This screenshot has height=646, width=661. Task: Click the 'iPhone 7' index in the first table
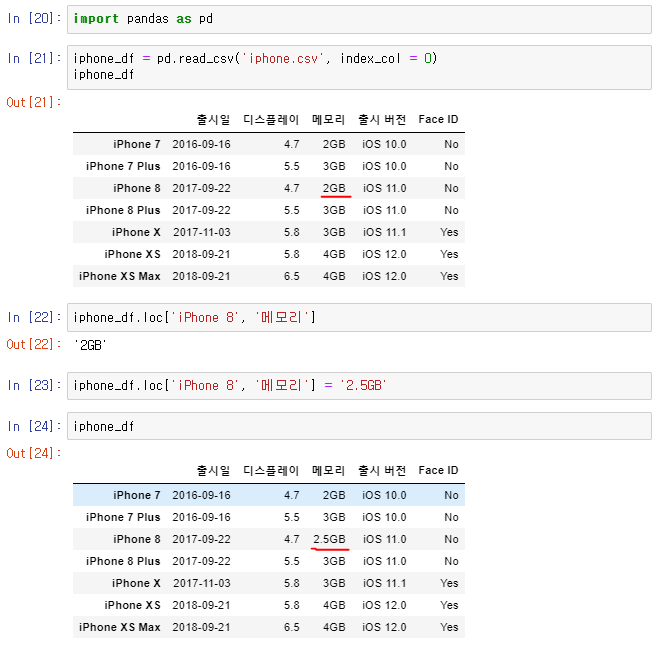tap(137, 144)
